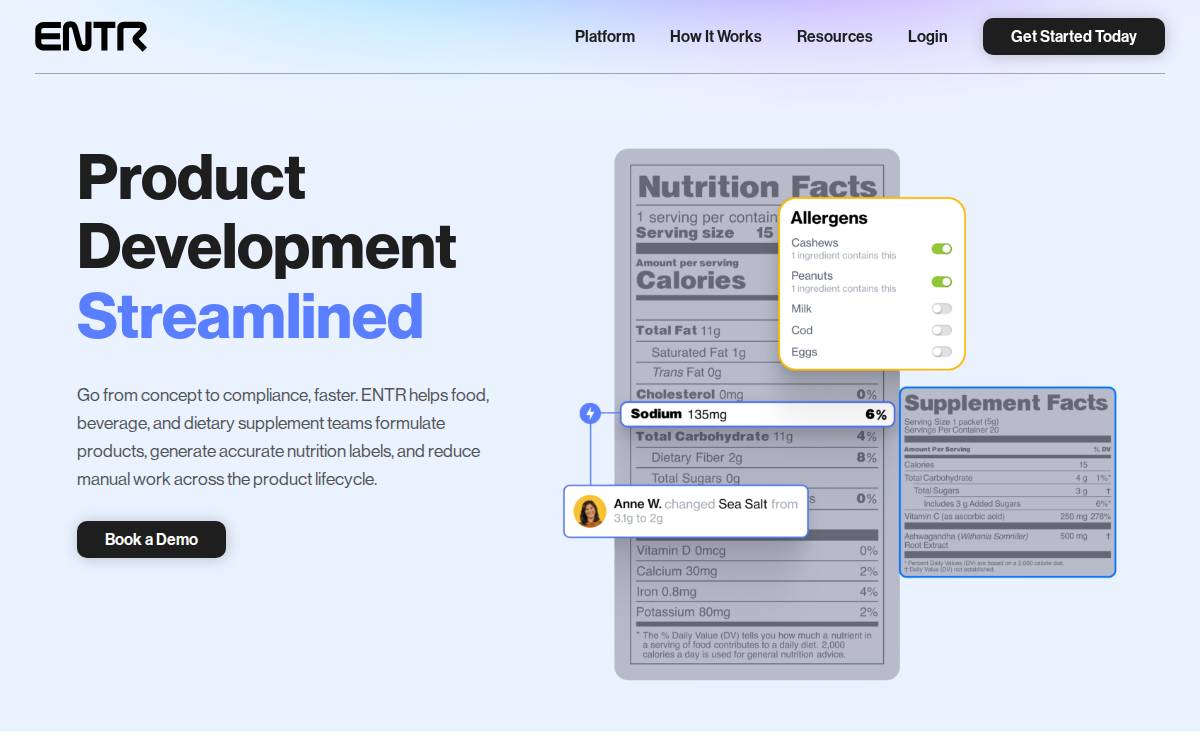Click the Supplement Facts label card
Image resolution: width=1200 pixels, height=750 pixels.
pyautogui.click(x=1008, y=482)
